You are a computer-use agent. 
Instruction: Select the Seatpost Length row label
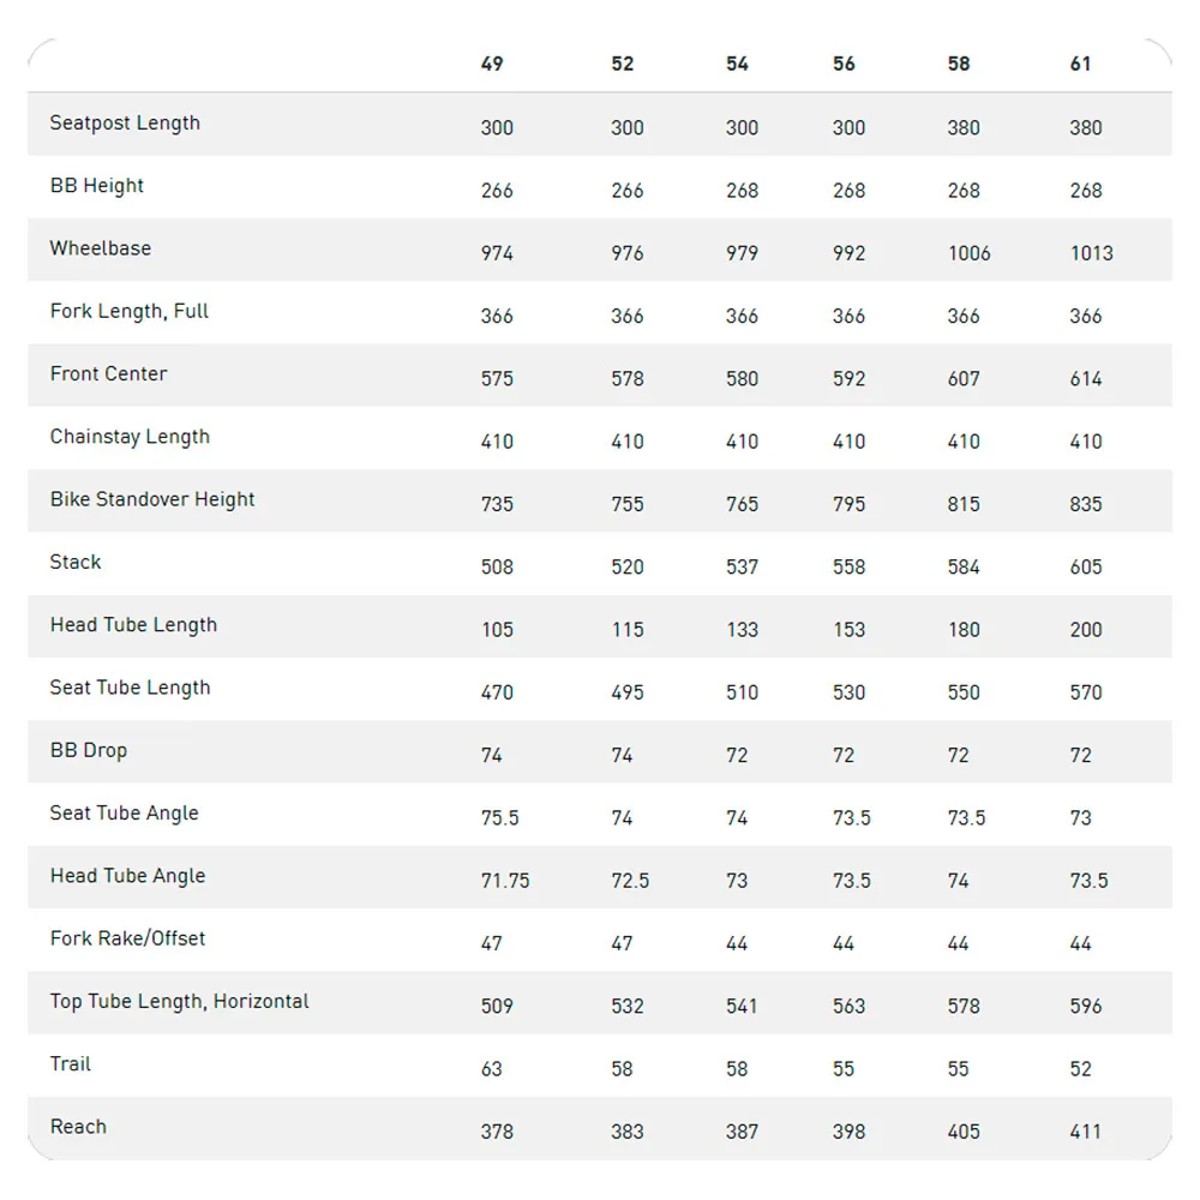(125, 123)
